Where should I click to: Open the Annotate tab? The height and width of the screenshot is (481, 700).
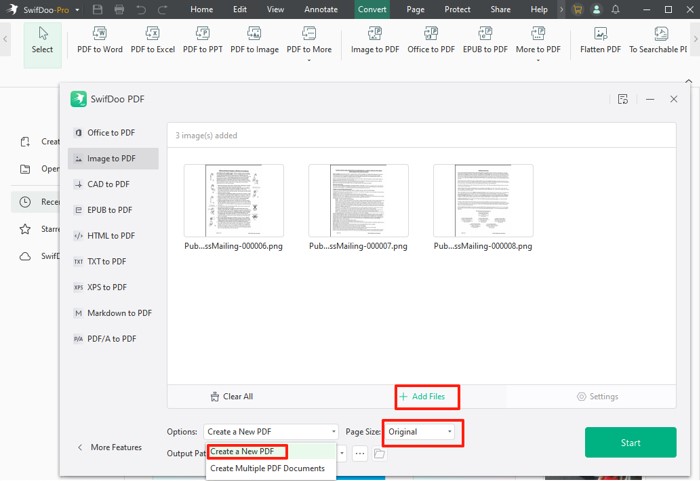point(321,9)
